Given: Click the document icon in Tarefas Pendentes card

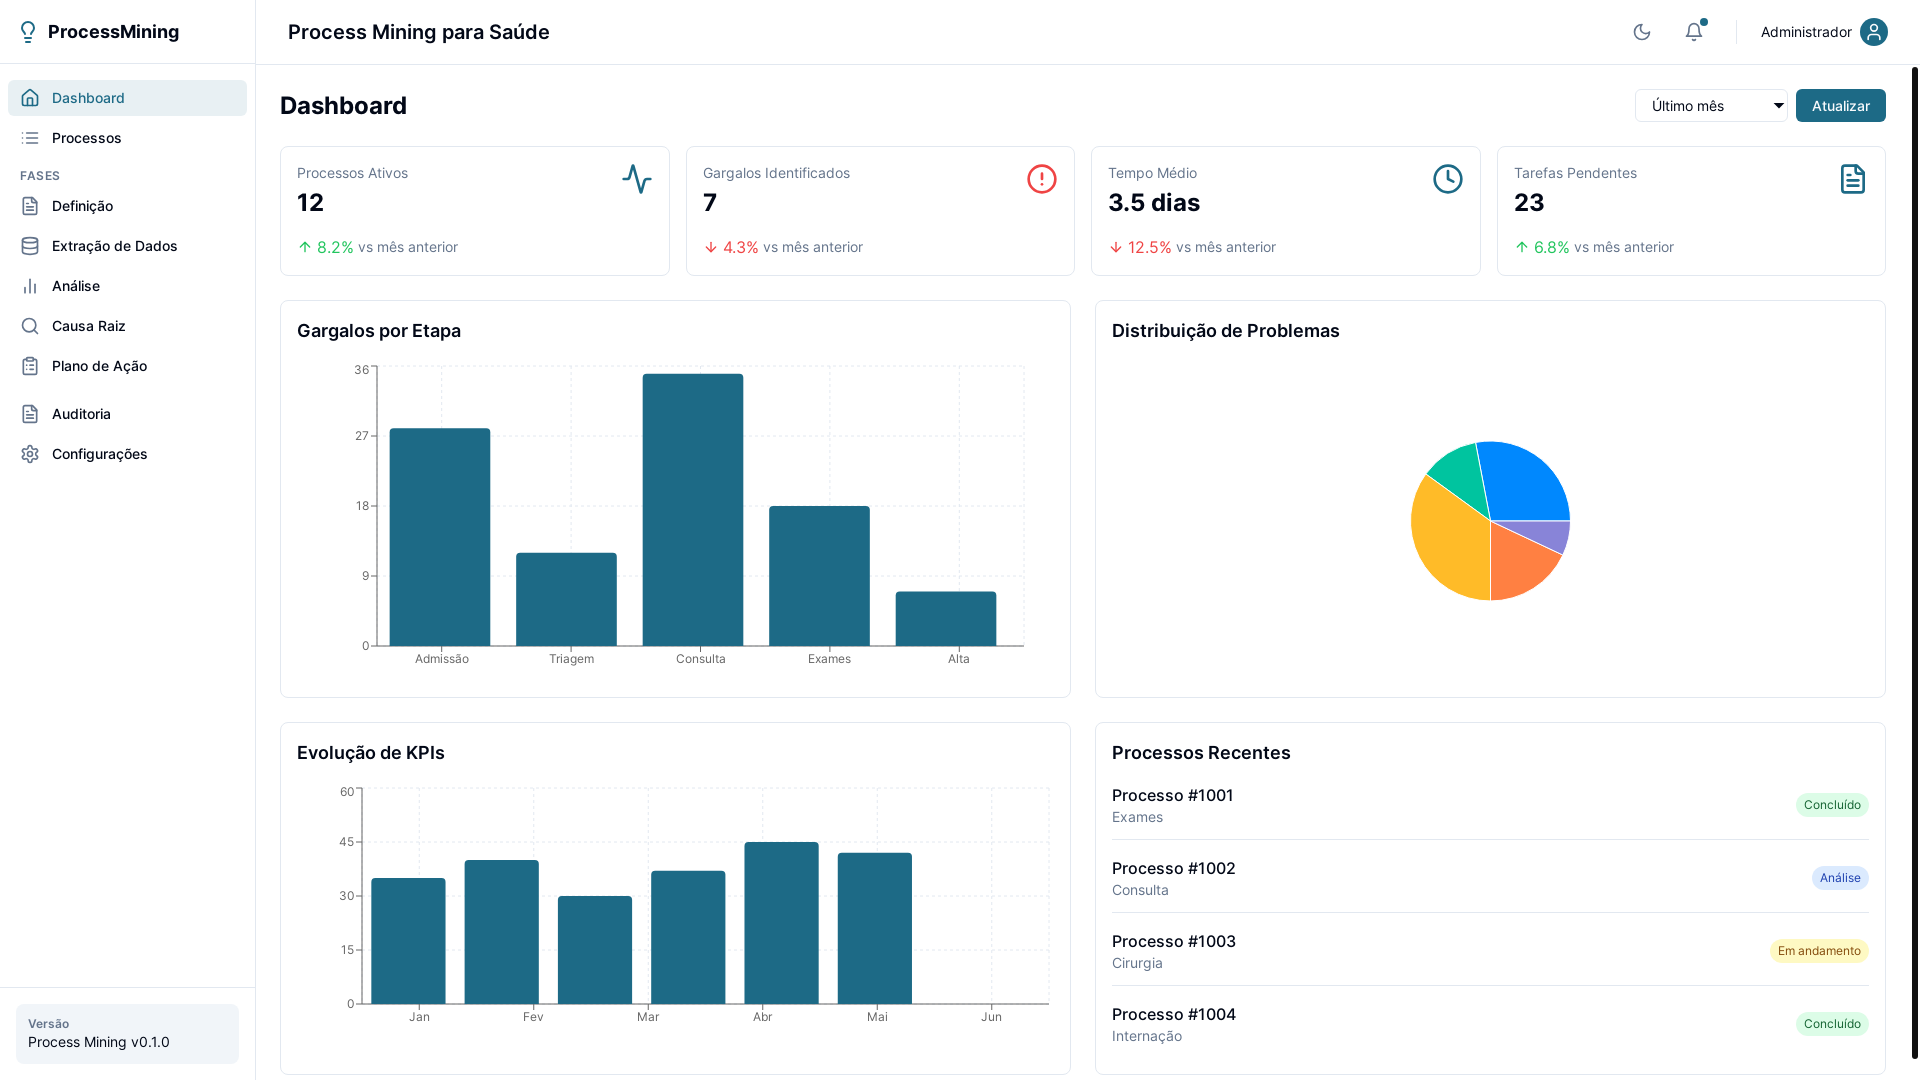Looking at the screenshot, I should 1853,179.
